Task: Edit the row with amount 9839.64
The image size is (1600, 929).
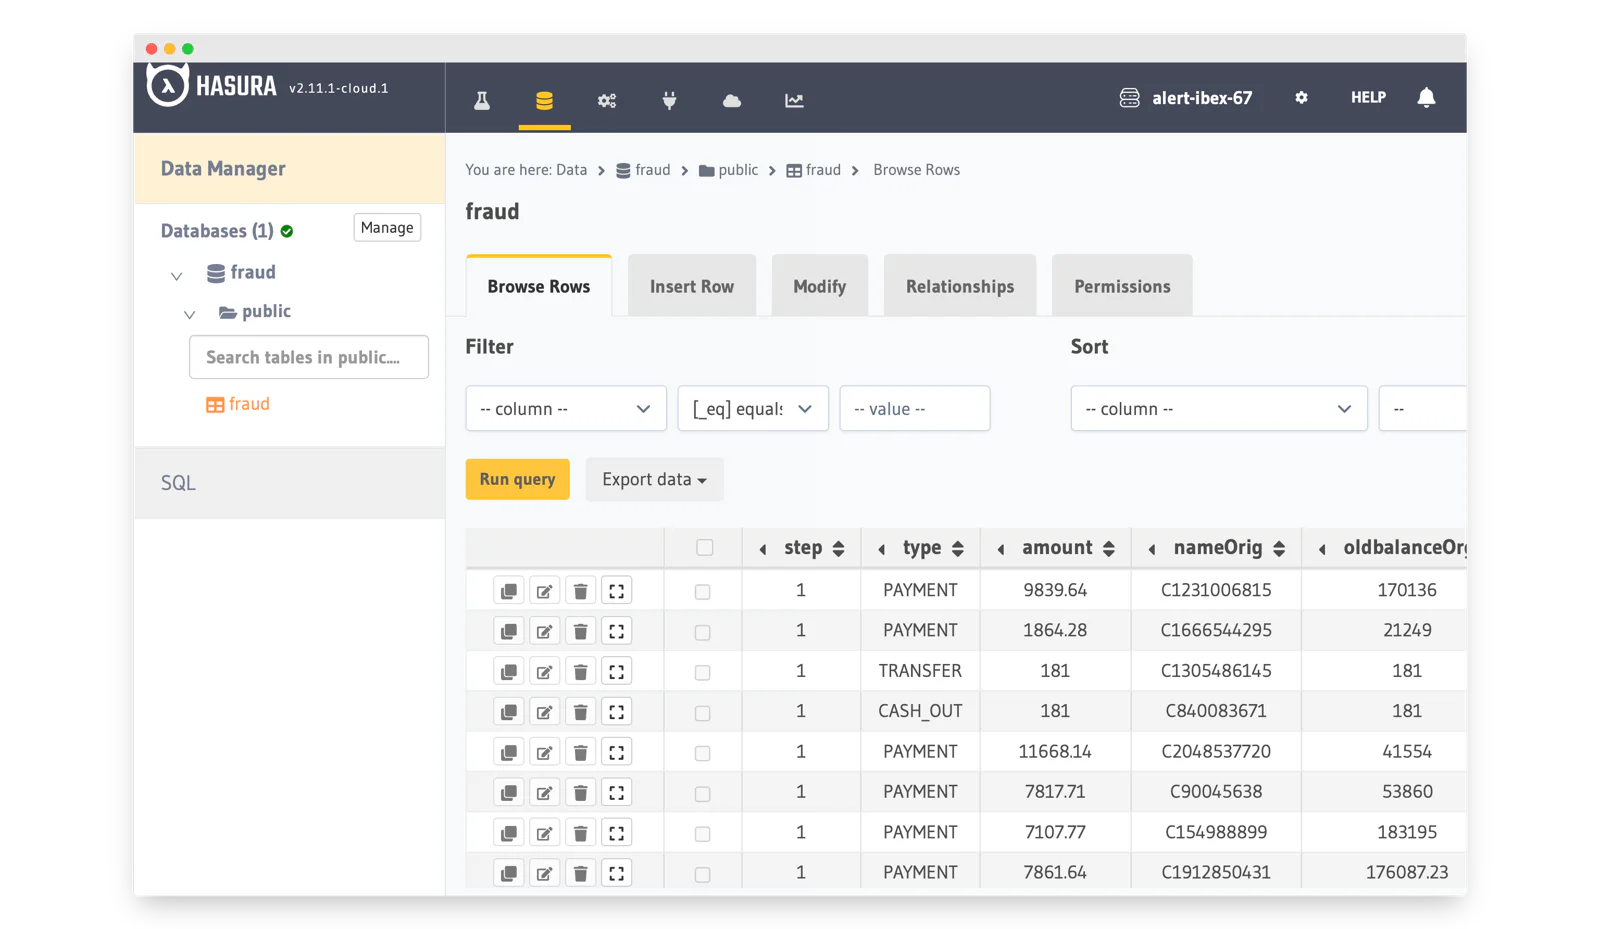Action: click(544, 591)
